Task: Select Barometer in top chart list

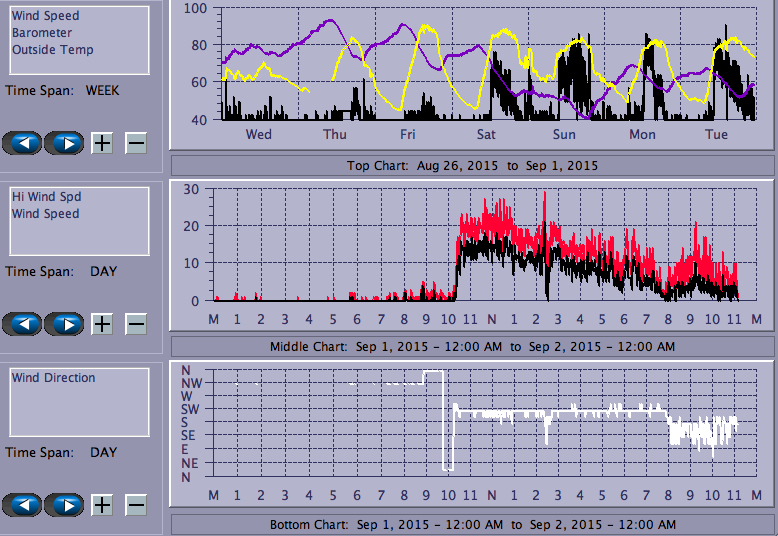Action: 42,33
